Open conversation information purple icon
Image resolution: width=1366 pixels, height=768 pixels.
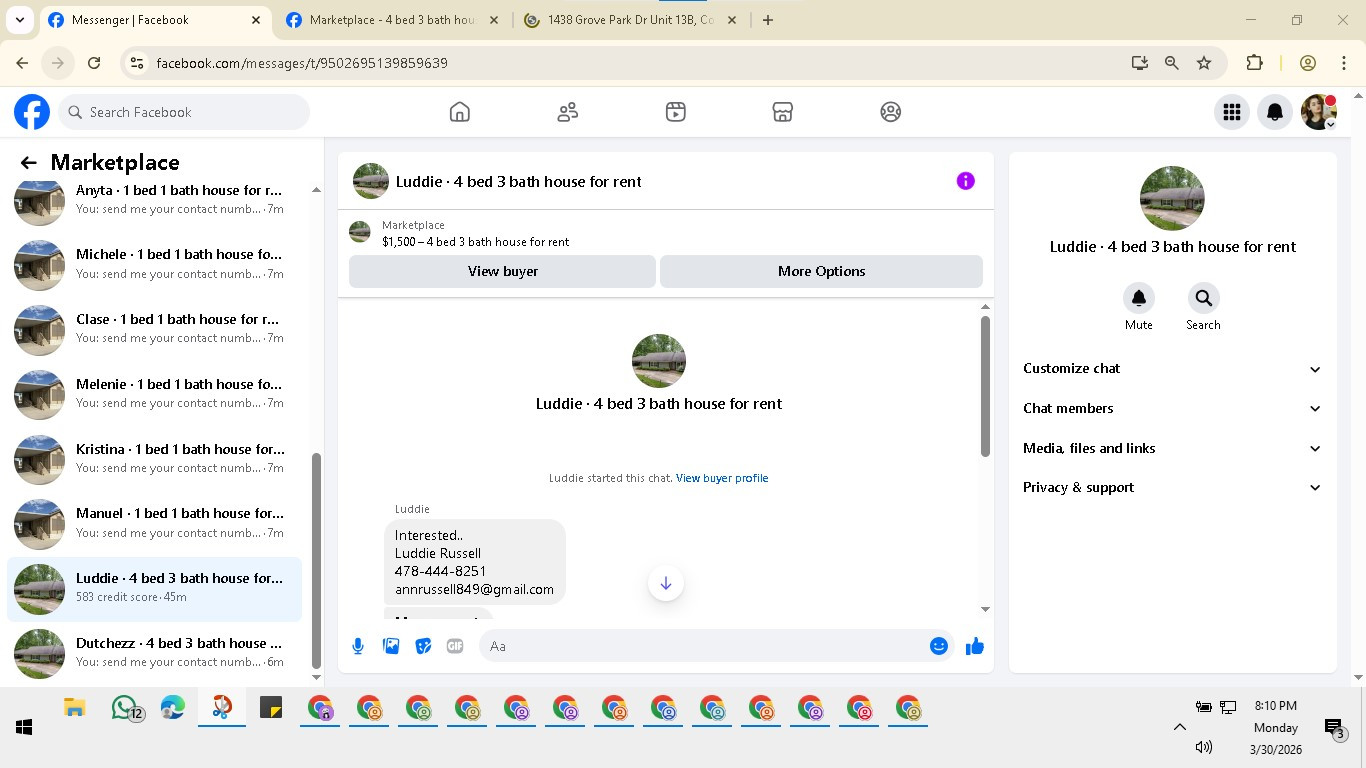point(965,181)
